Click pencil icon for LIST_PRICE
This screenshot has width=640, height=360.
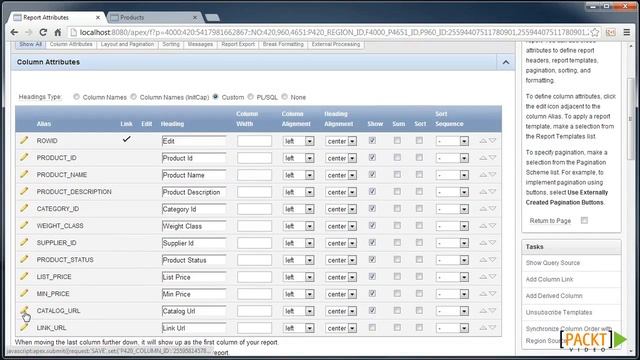pyautogui.click(x=24, y=276)
